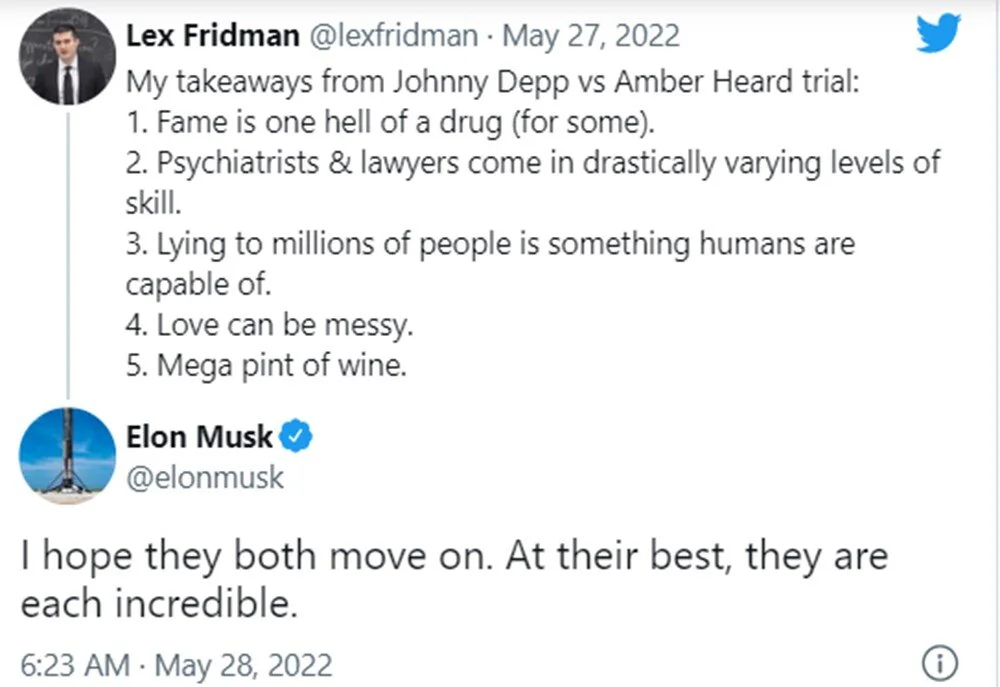Open the @elonmusk handle link
1000x687 pixels.
click(205, 478)
